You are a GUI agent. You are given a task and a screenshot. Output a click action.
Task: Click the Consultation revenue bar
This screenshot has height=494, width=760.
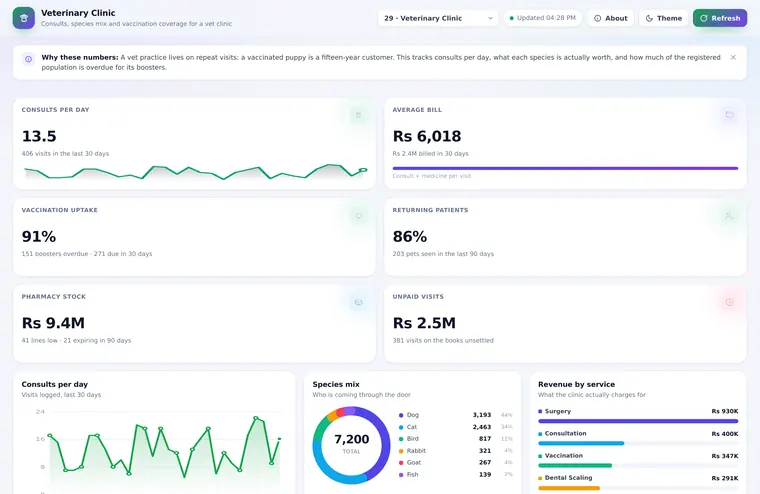(581, 443)
